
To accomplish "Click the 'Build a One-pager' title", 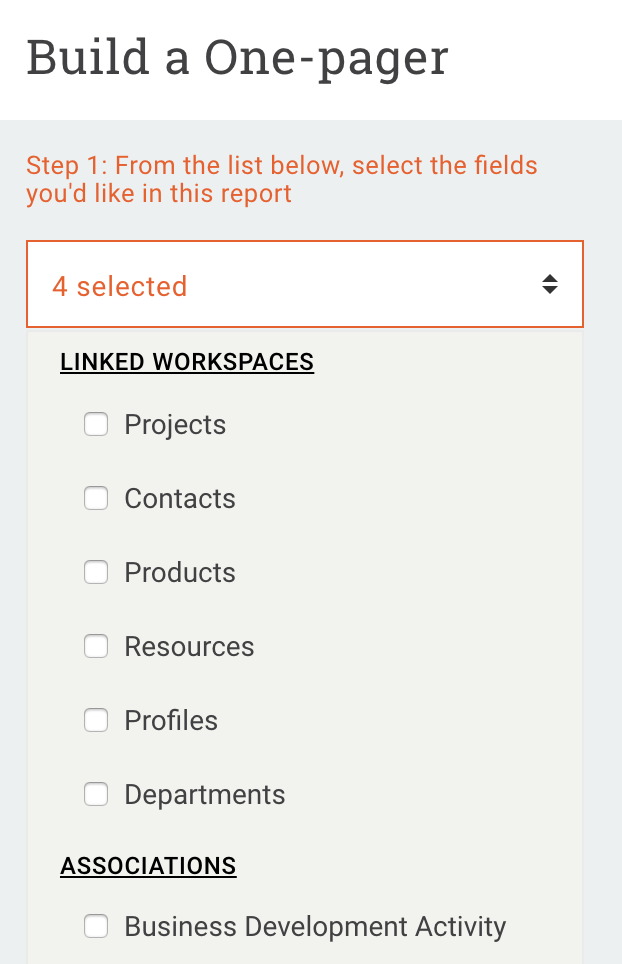I will pos(237,58).
